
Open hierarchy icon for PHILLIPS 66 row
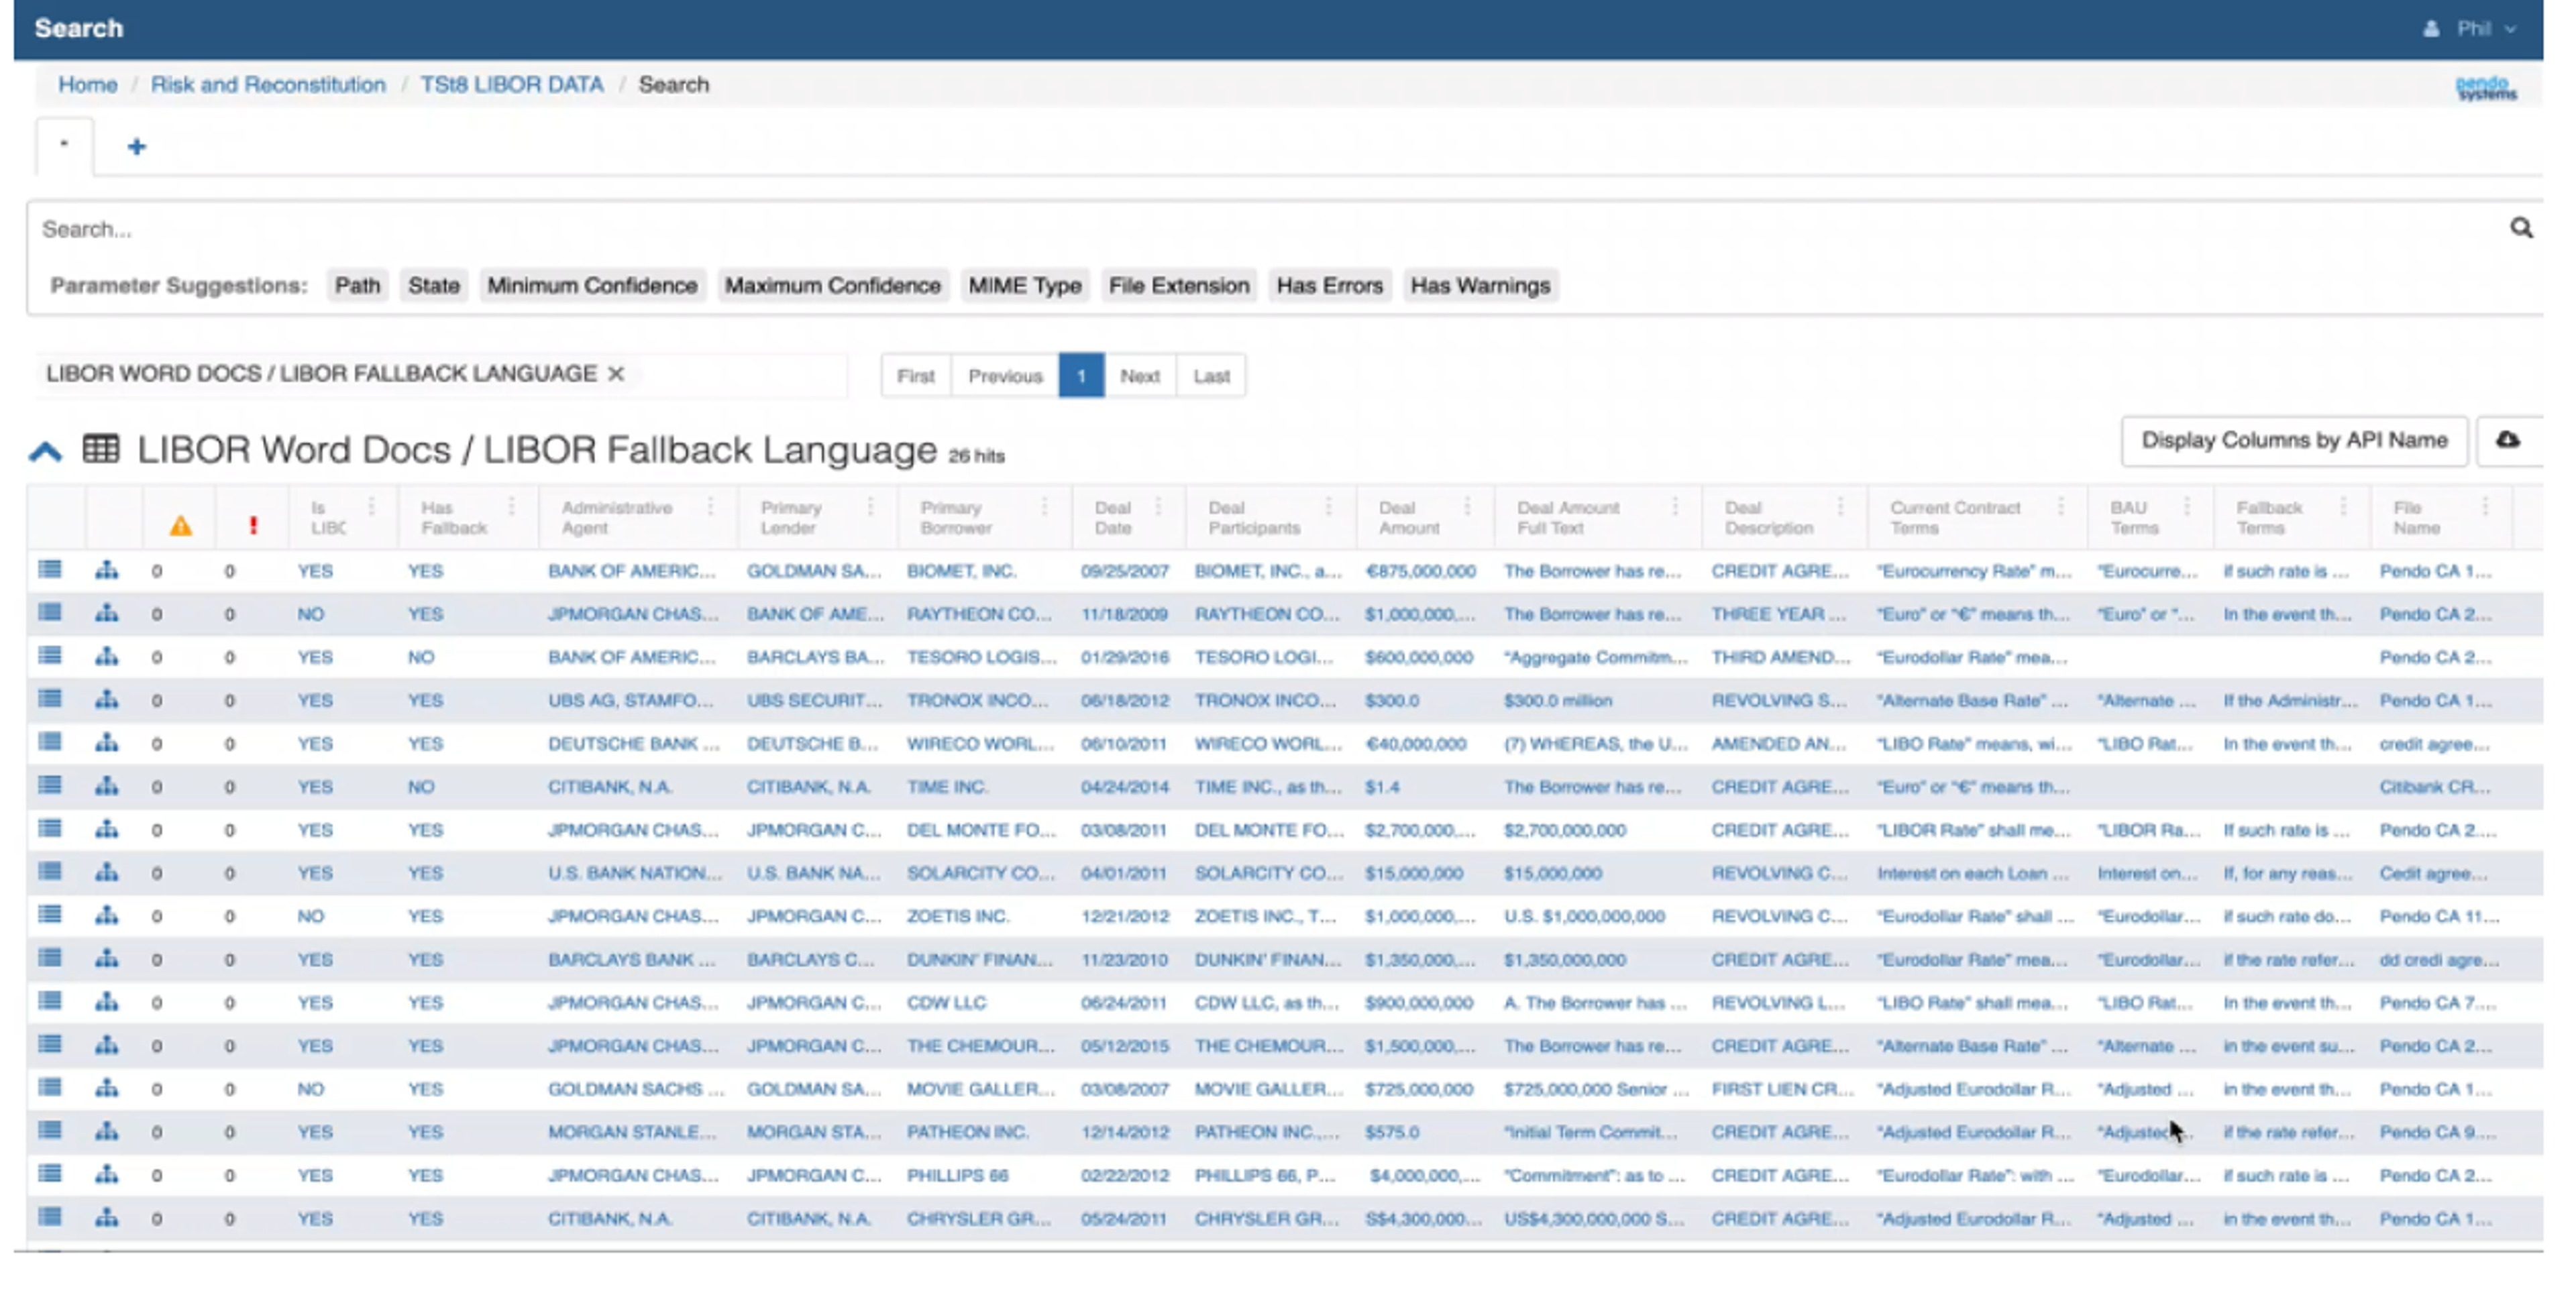[x=106, y=1174]
